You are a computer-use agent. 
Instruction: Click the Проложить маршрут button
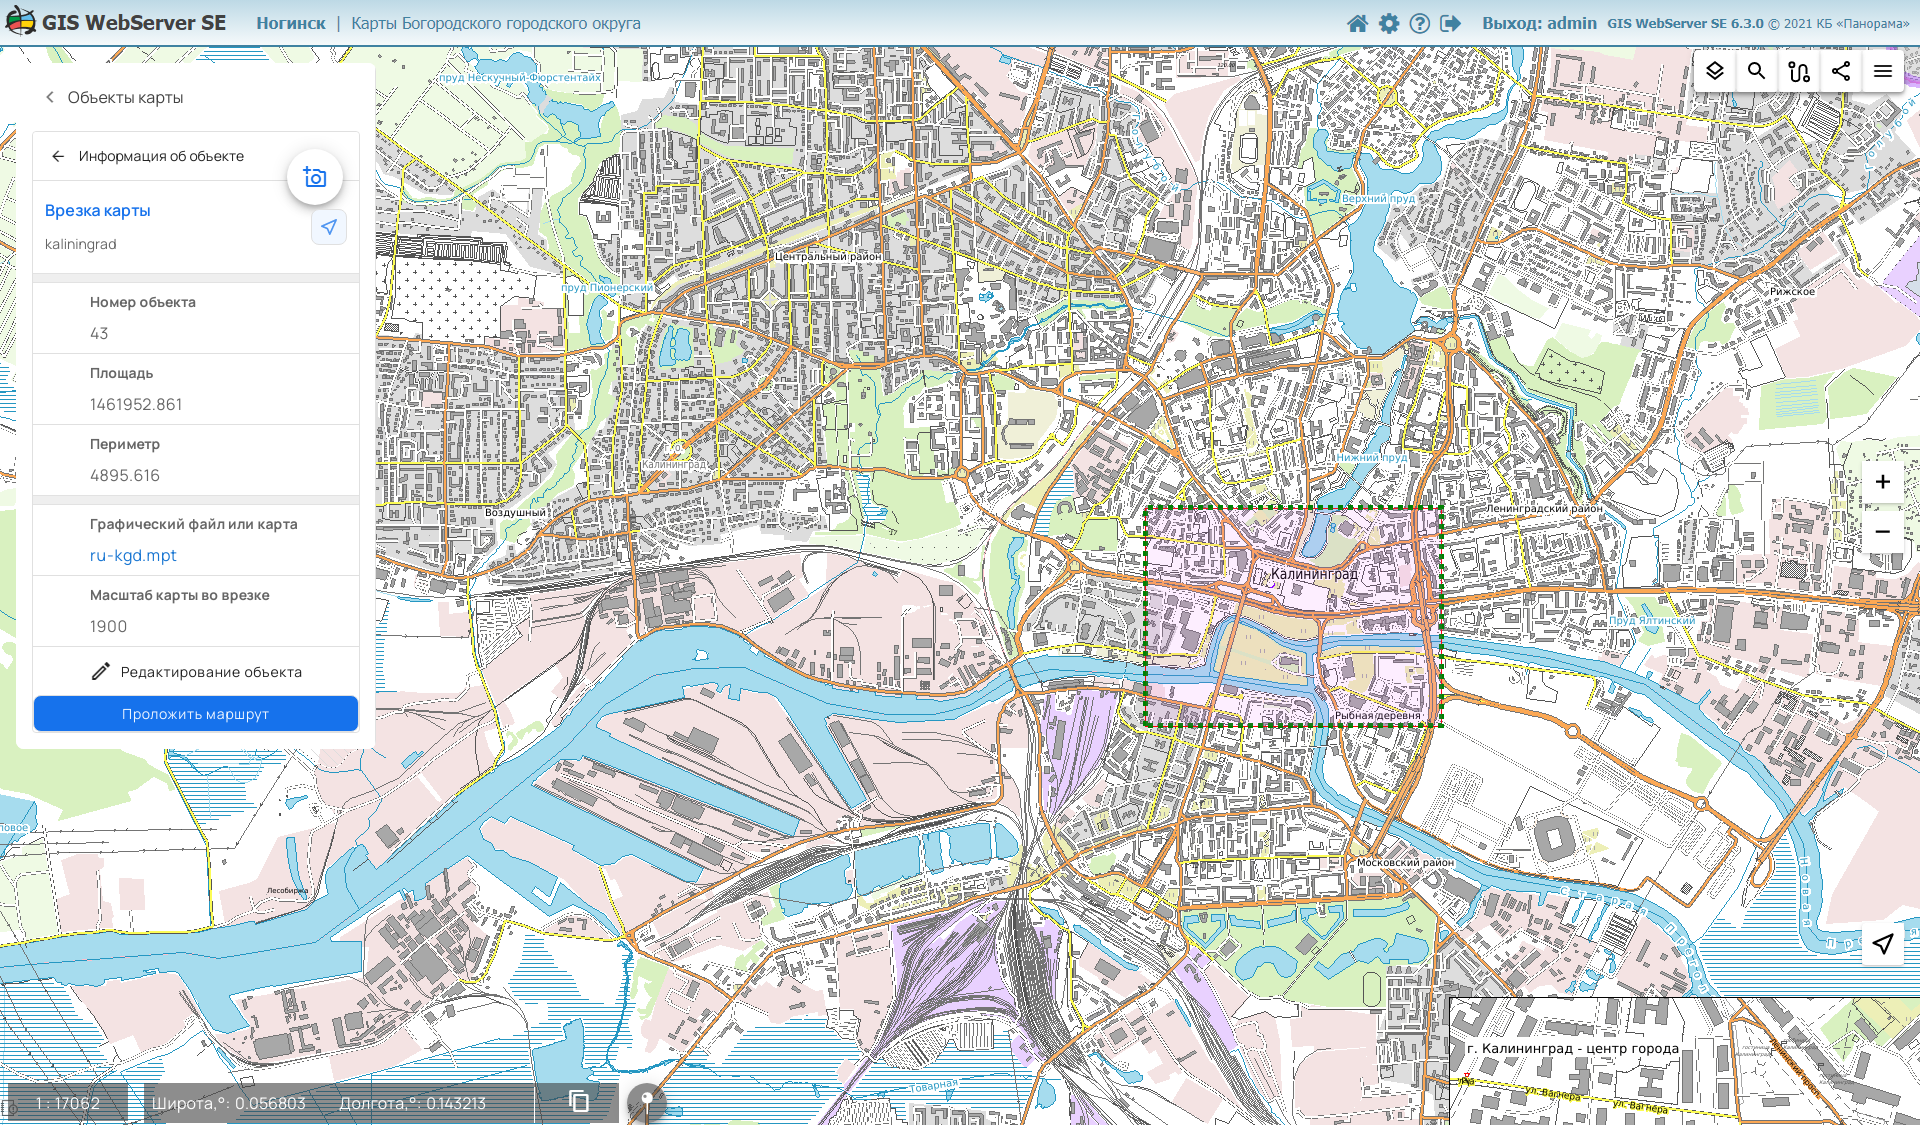pos(196,714)
